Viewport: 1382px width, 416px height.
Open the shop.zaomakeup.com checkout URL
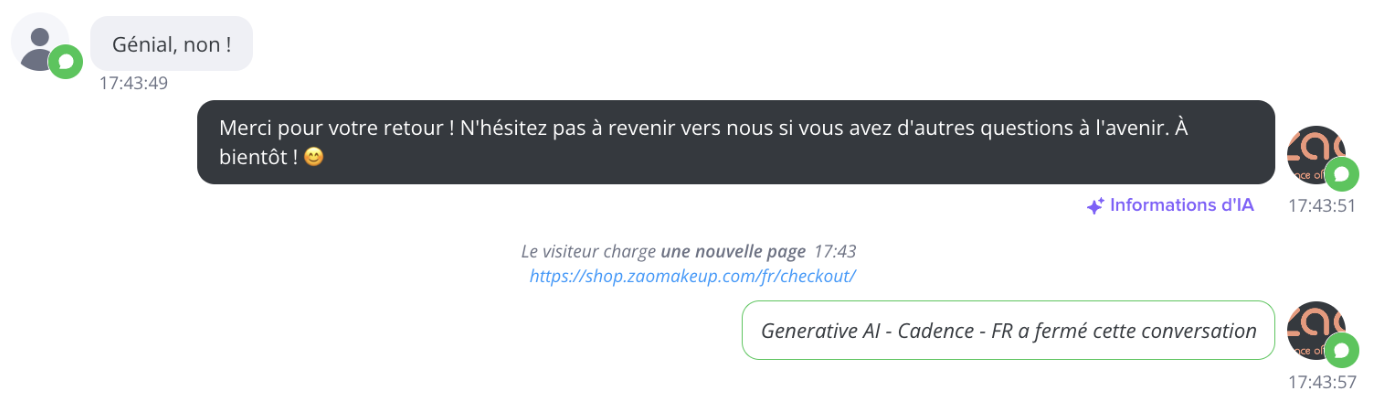(x=693, y=276)
